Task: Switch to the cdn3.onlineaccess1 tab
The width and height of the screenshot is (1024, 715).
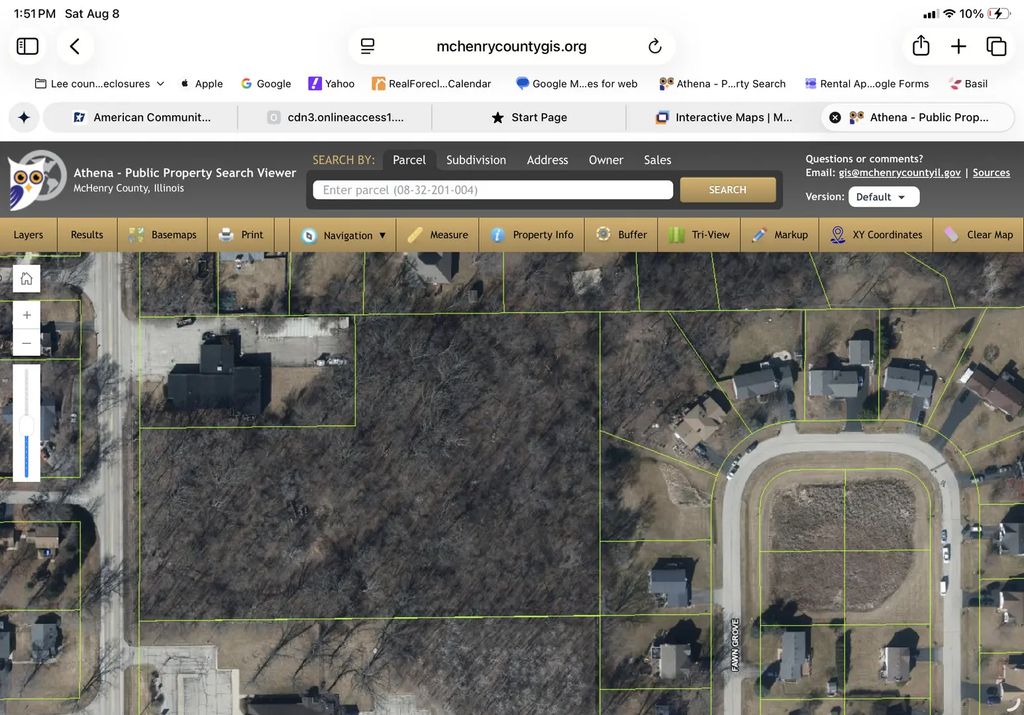Action: click(x=335, y=118)
